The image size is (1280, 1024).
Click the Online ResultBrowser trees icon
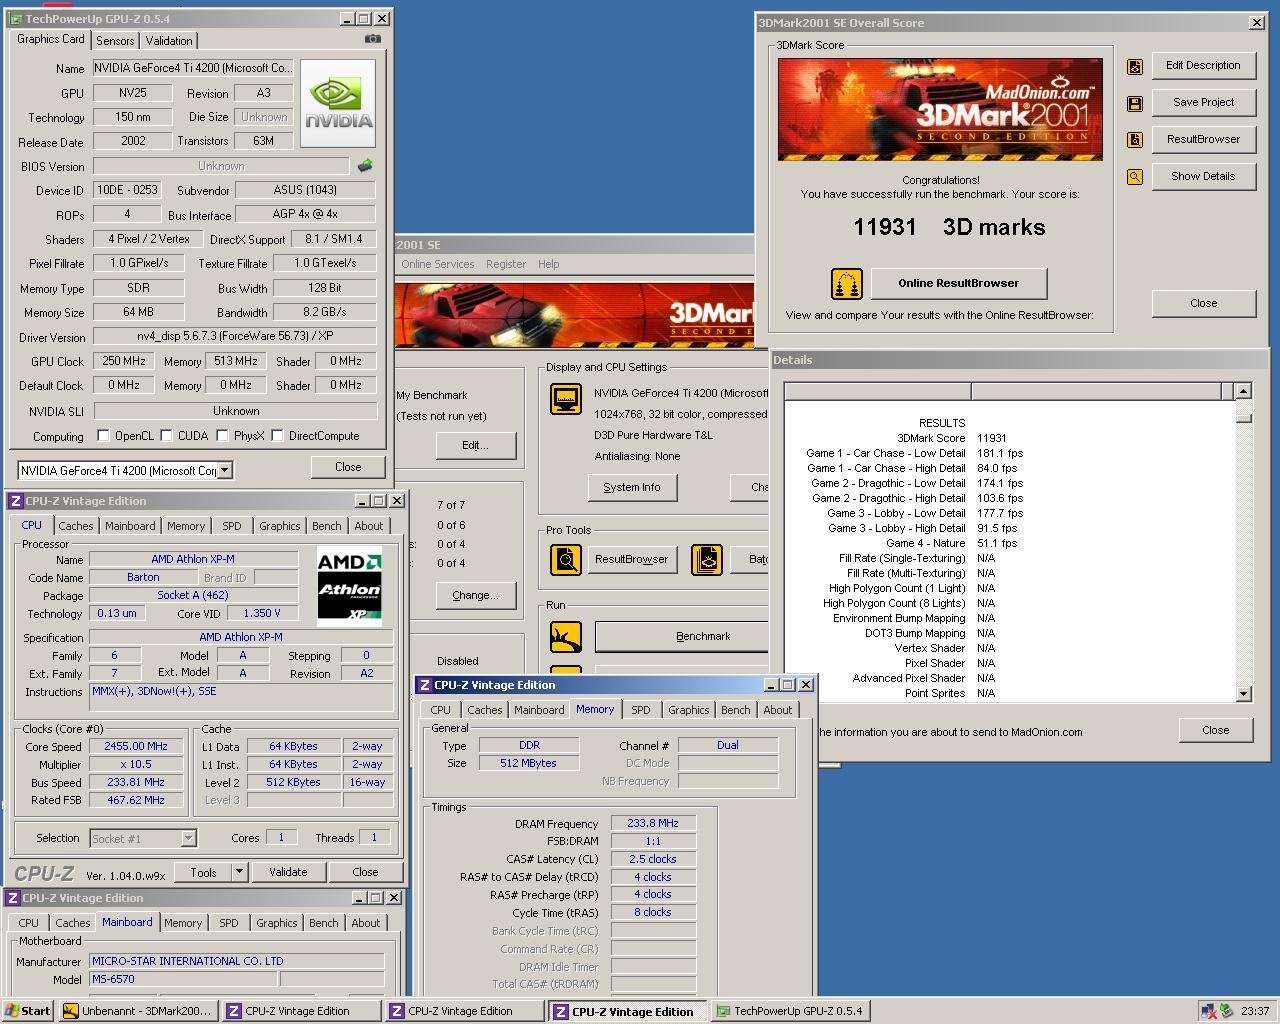pyautogui.click(x=847, y=284)
